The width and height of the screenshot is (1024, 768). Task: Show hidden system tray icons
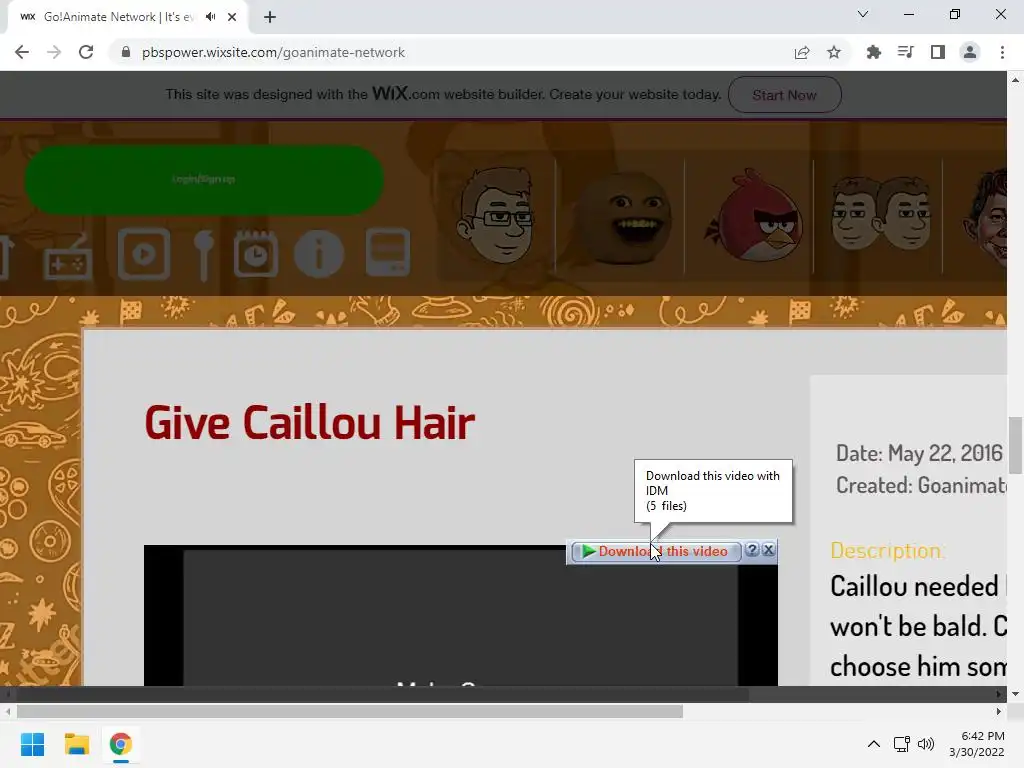click(x=874, y=744)
